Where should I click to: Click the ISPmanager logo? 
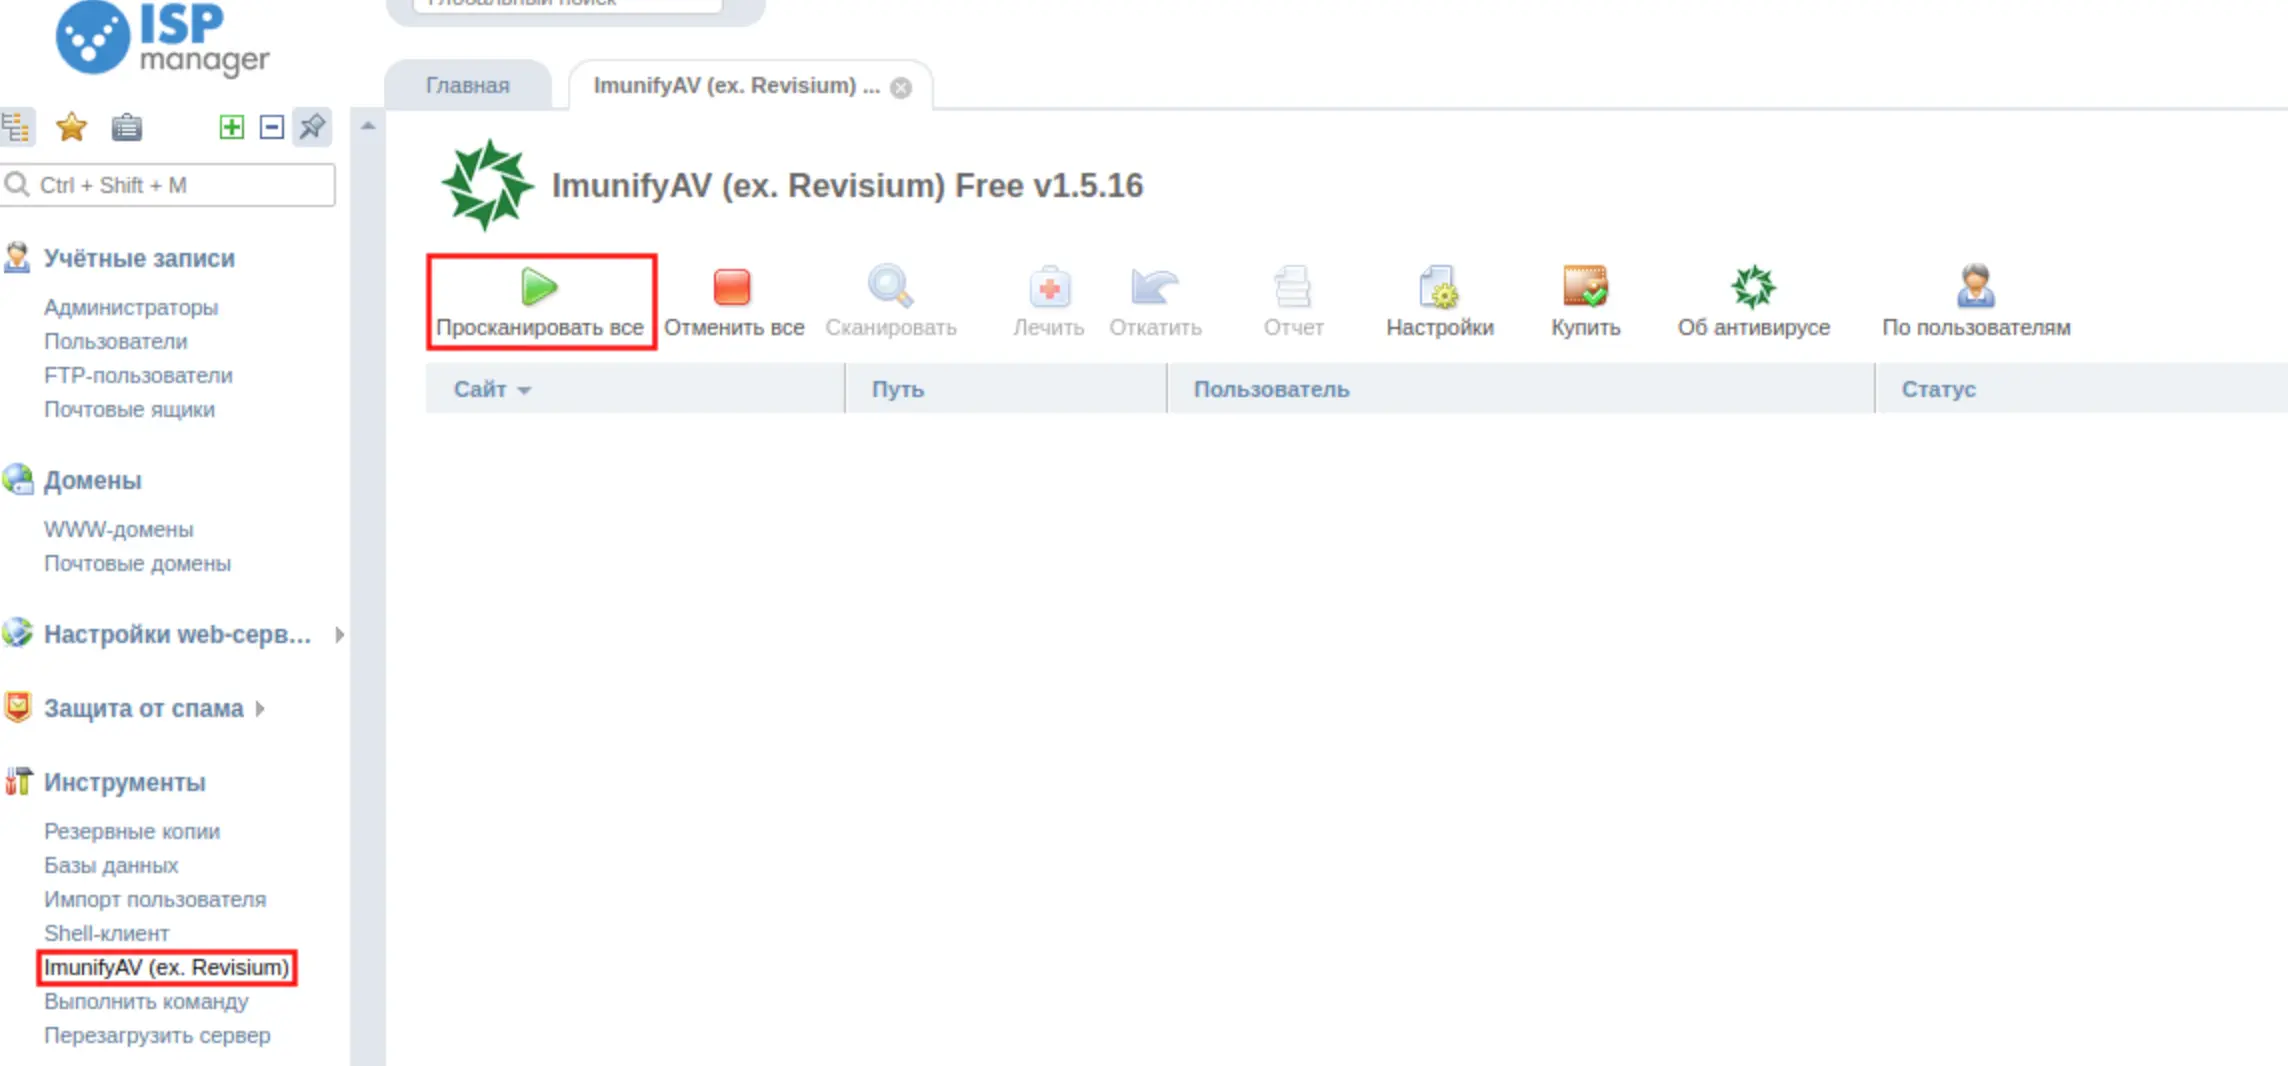click(162, 38)
